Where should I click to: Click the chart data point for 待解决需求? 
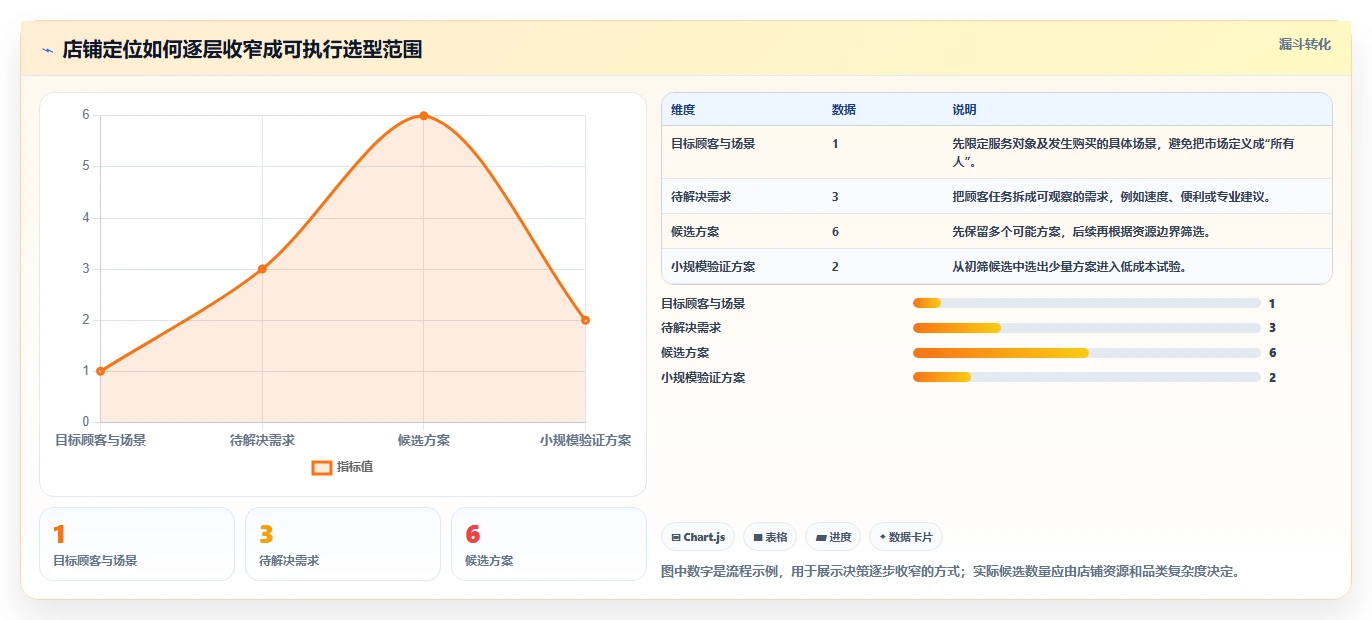click(x=262, y=269)
